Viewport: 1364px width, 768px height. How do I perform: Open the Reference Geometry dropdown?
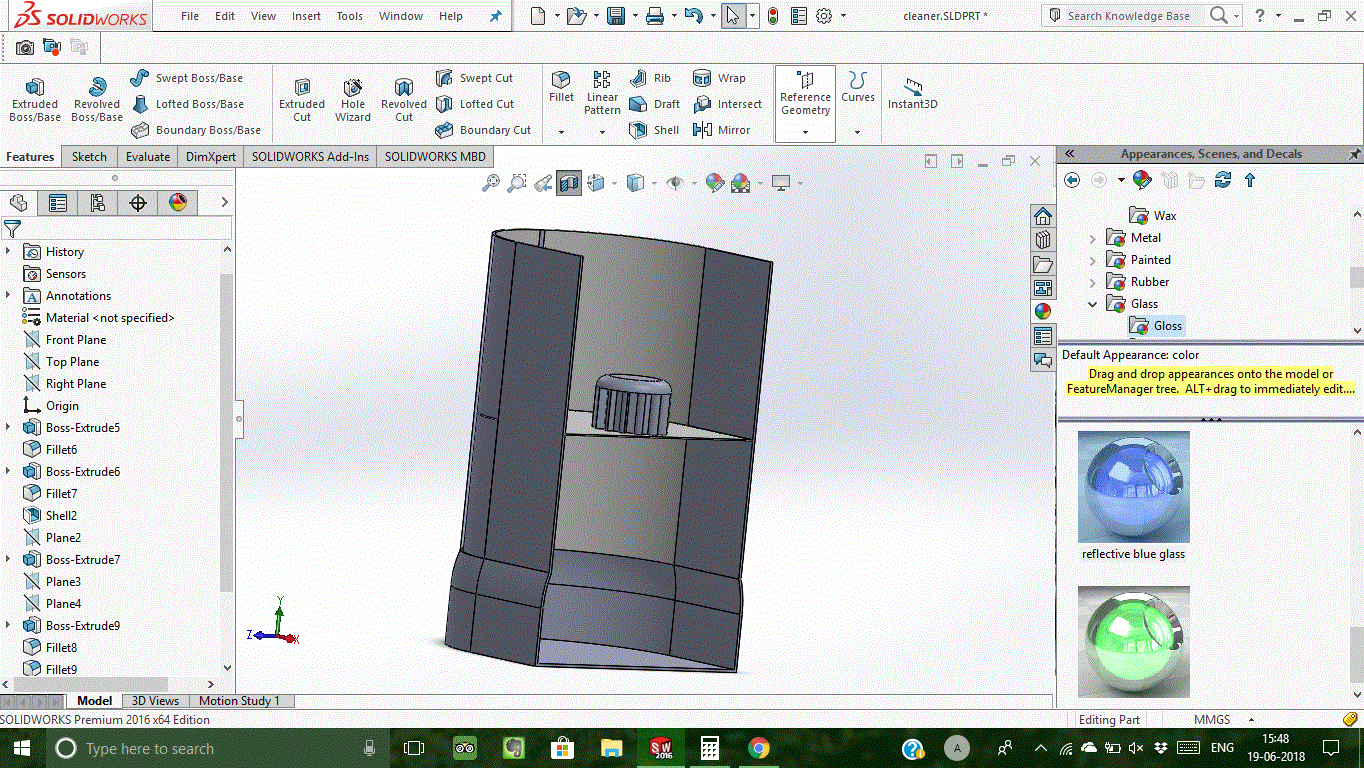(805, 132)
